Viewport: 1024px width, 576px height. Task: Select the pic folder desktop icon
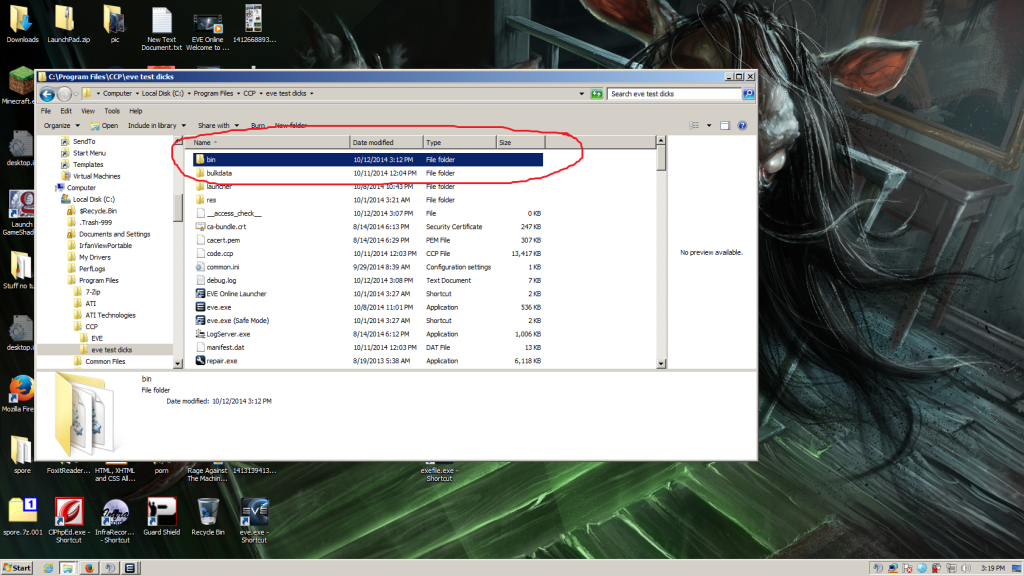[x=114, y=24]
